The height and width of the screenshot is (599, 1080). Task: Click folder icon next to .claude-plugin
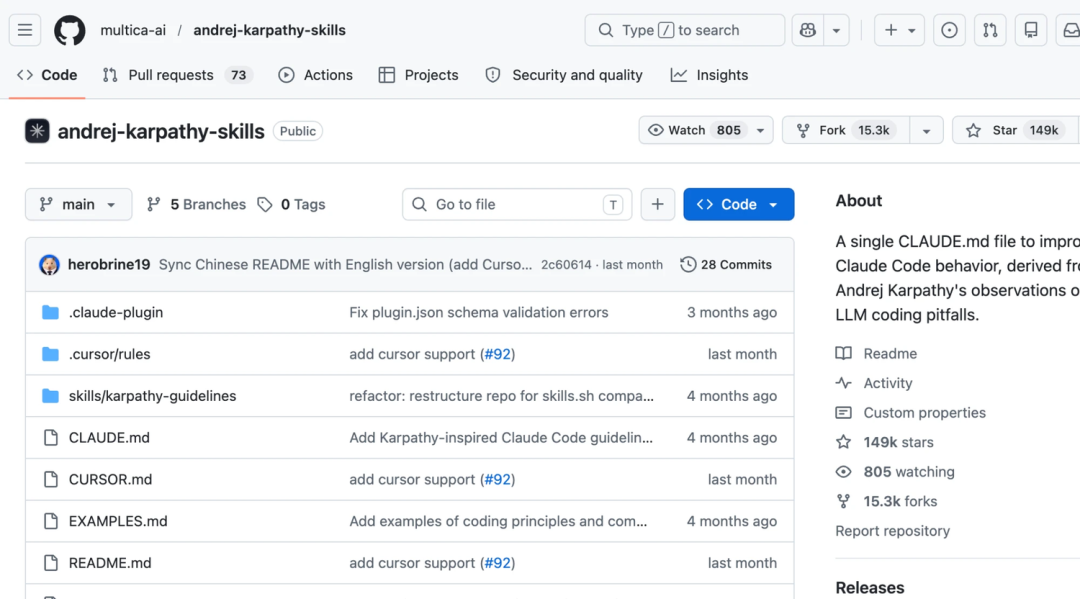pos(50,313)
